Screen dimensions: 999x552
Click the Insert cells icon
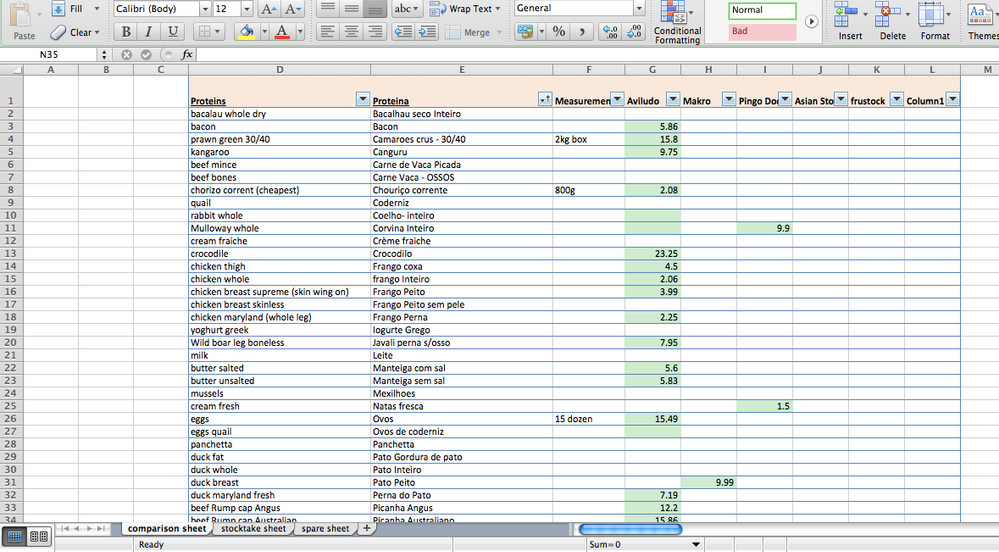[848, 16]
